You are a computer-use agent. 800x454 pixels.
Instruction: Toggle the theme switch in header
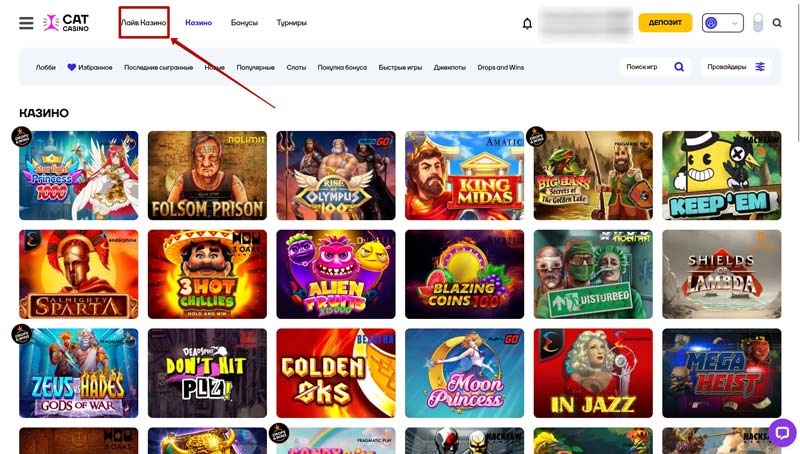pyautogui.click(x=757, y=22)
